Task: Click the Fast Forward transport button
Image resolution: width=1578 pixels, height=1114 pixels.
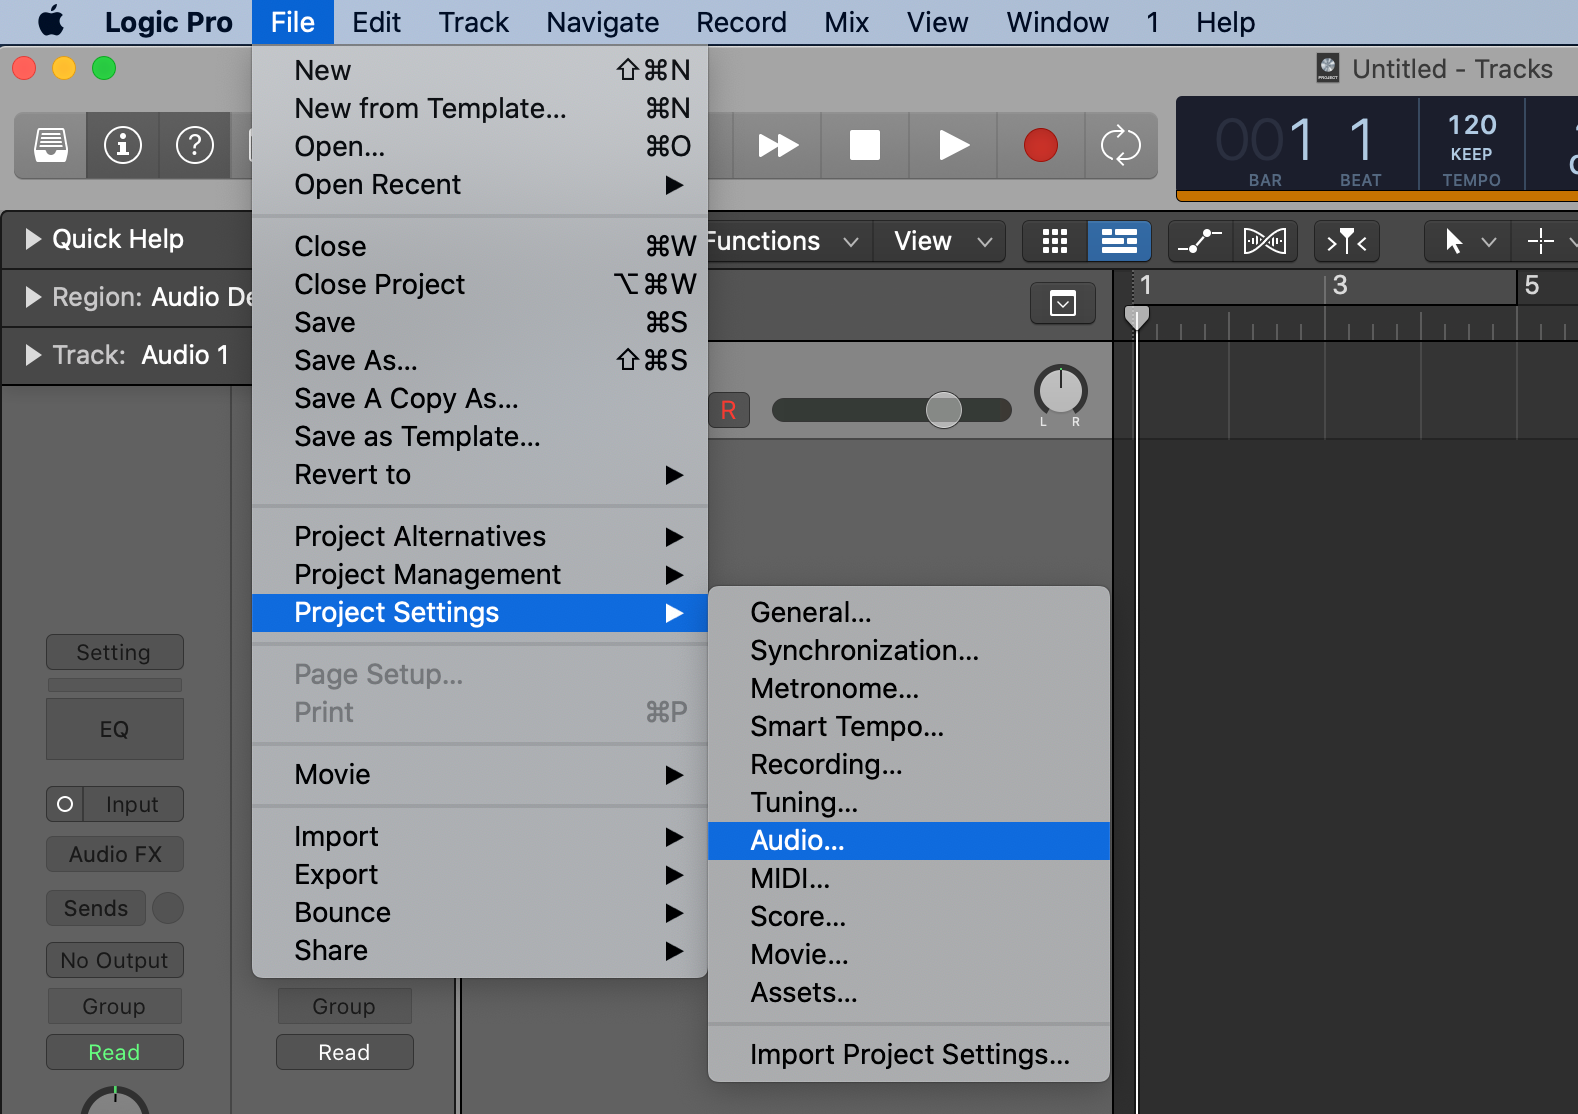Action: point(778,145)
